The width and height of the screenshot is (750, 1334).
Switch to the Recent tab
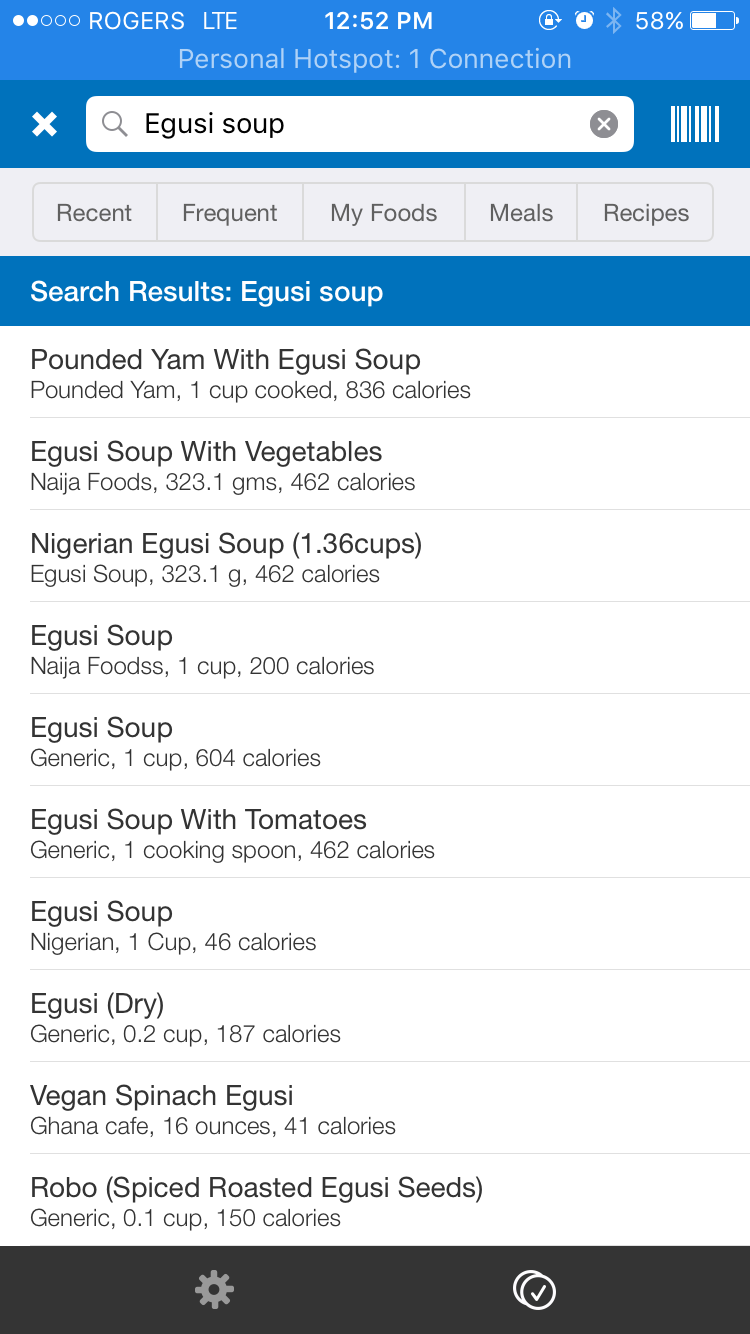[x=94, y=212]
